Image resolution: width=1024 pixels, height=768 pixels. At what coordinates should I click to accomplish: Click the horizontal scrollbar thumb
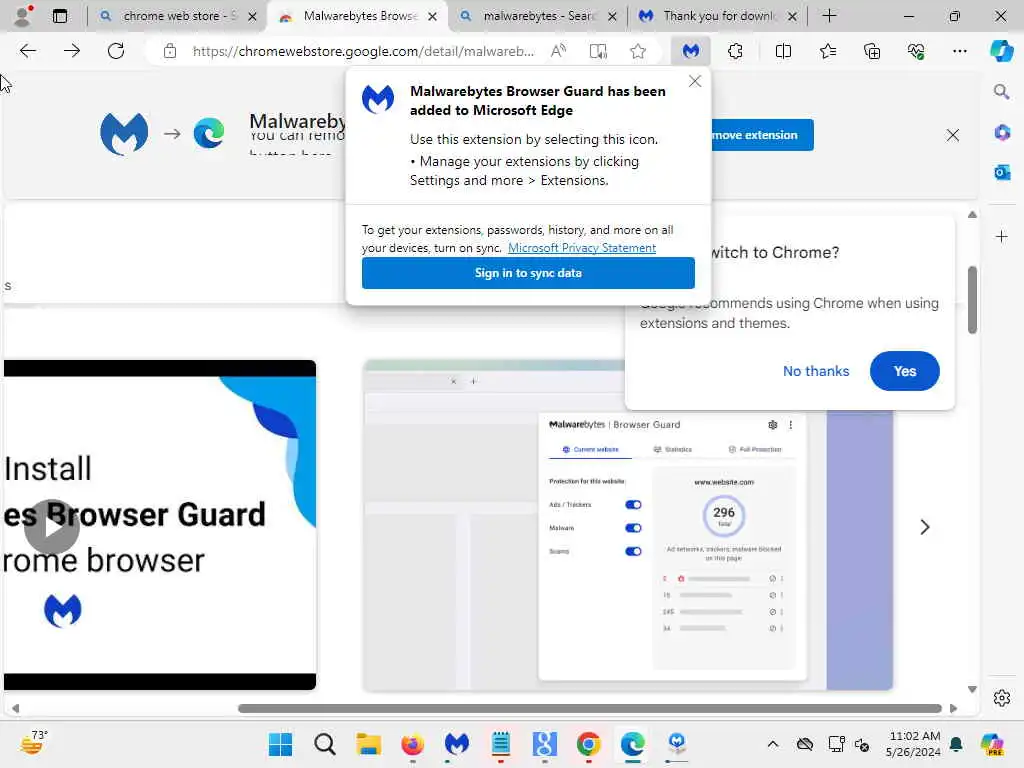pyautogui.click(x=590, y=709)
